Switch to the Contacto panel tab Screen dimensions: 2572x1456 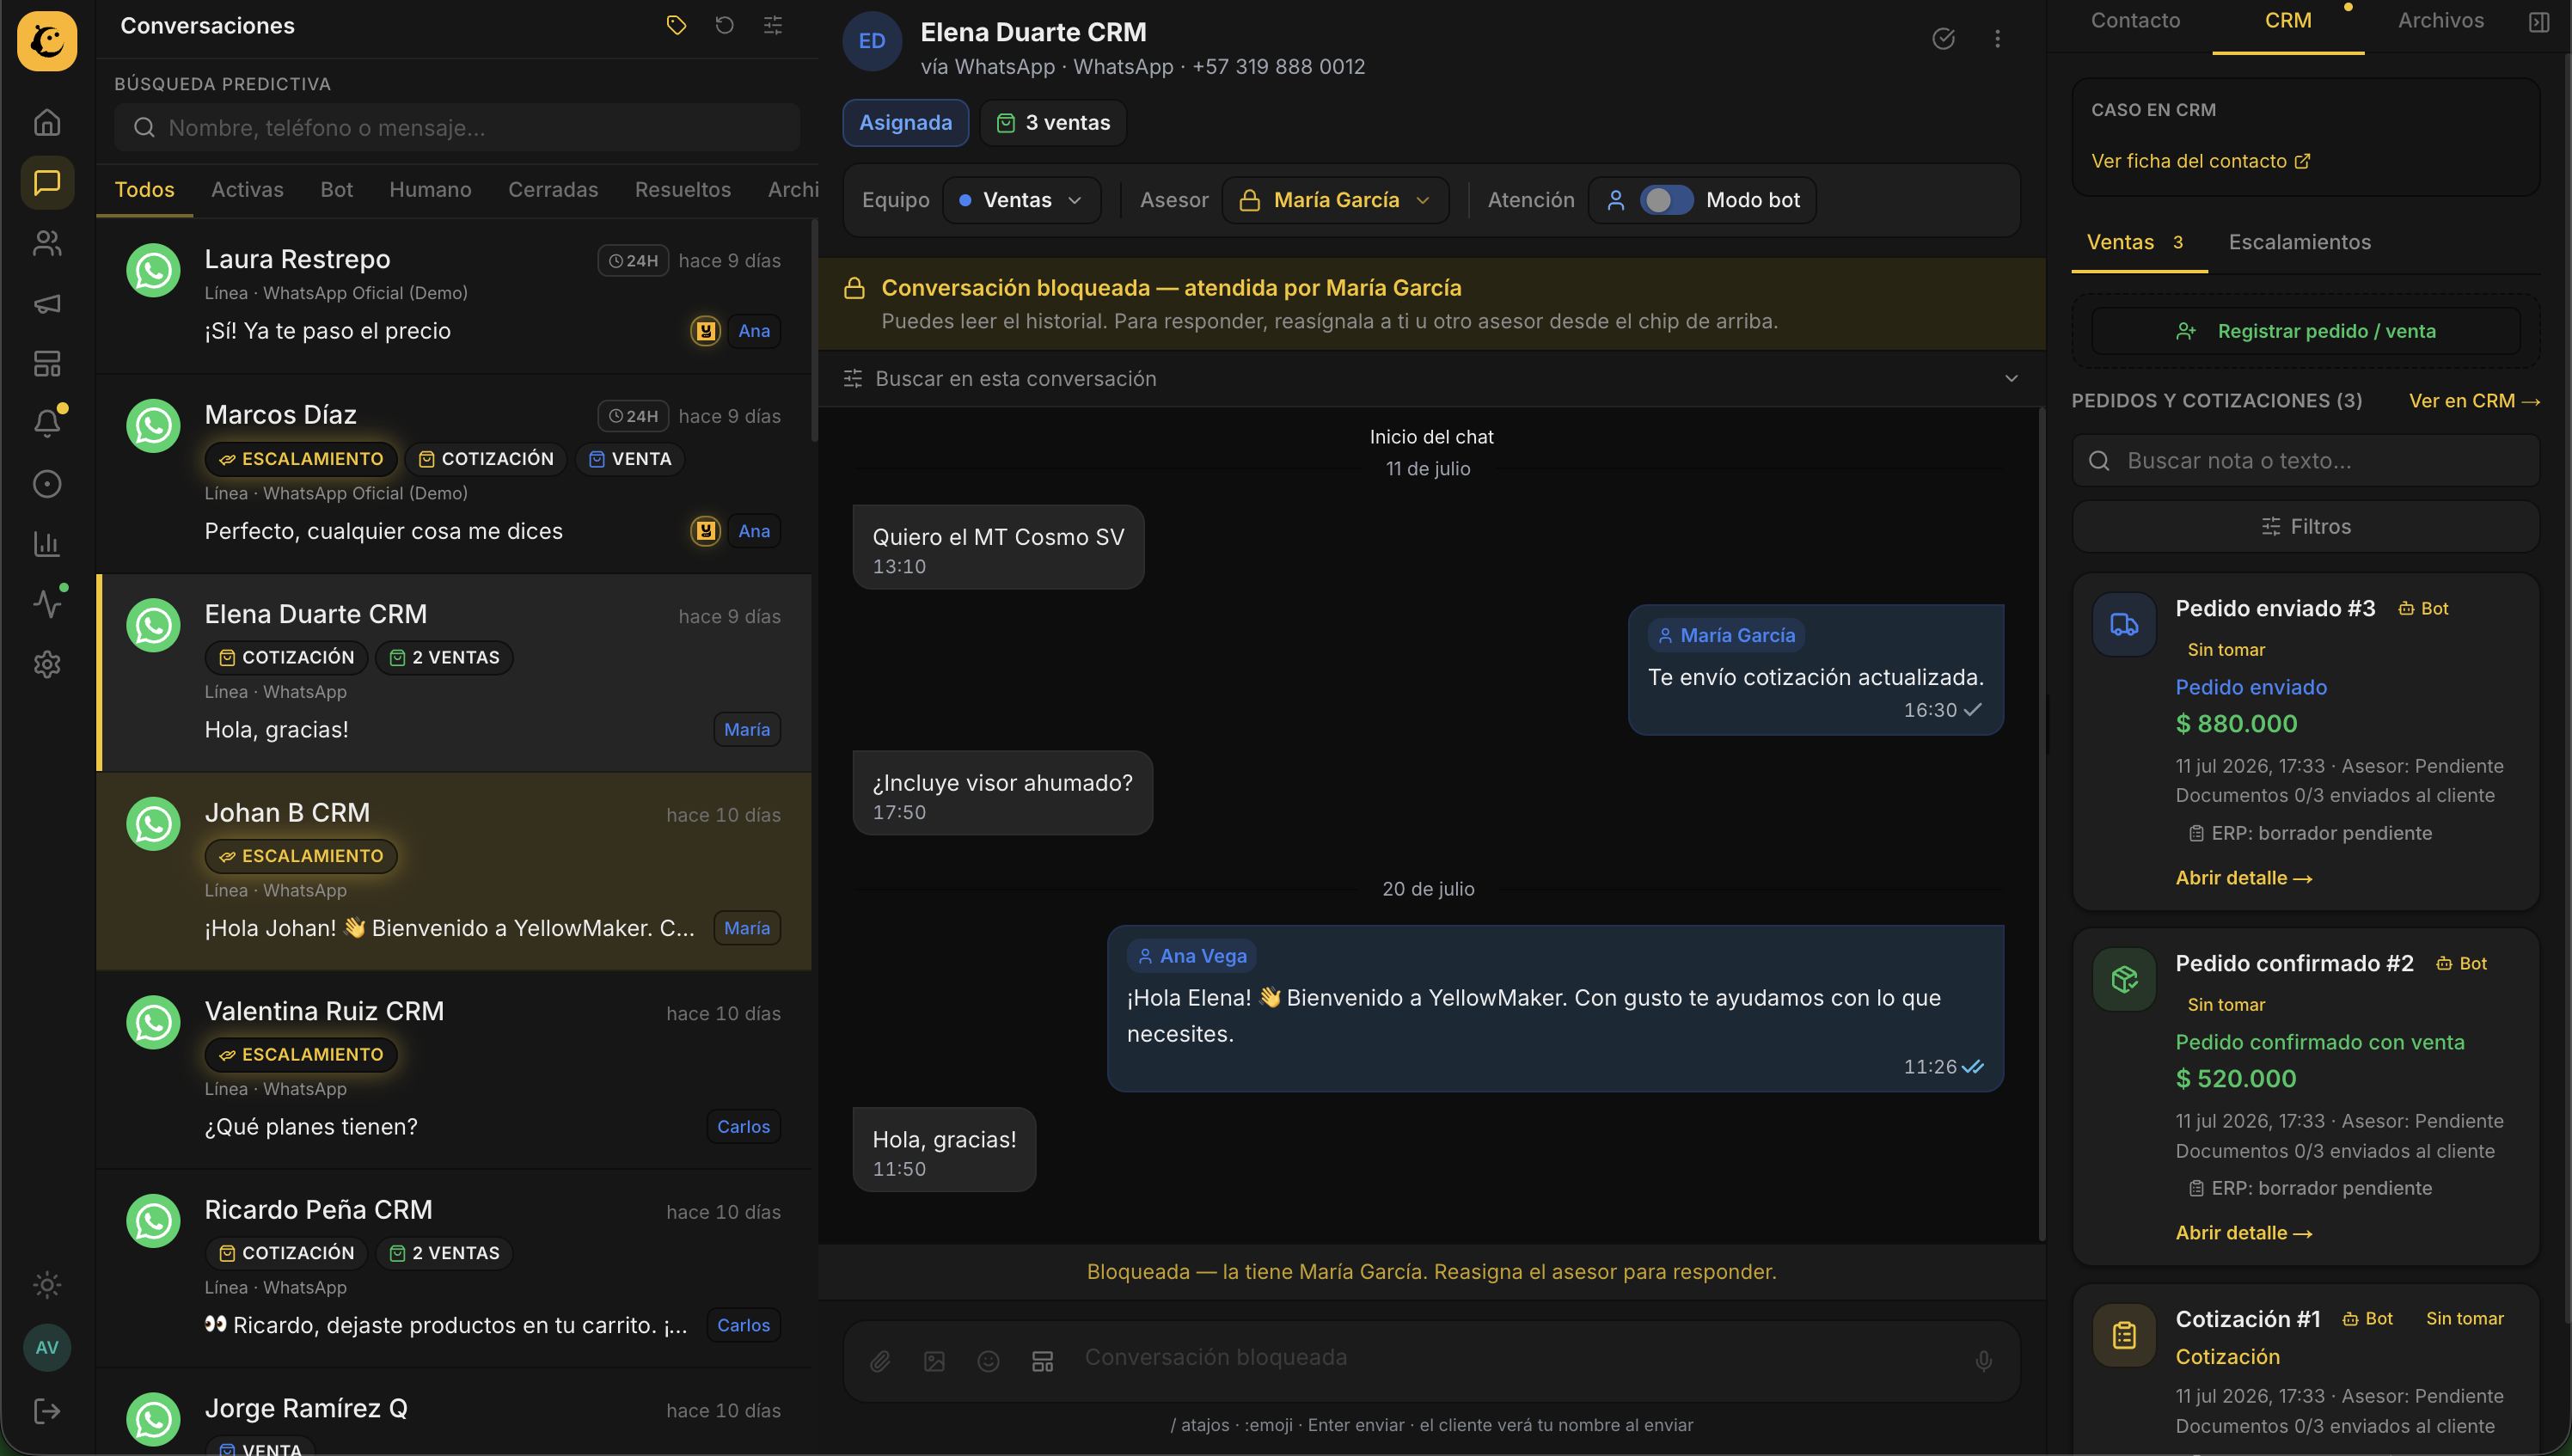[x=2135, y=21]
